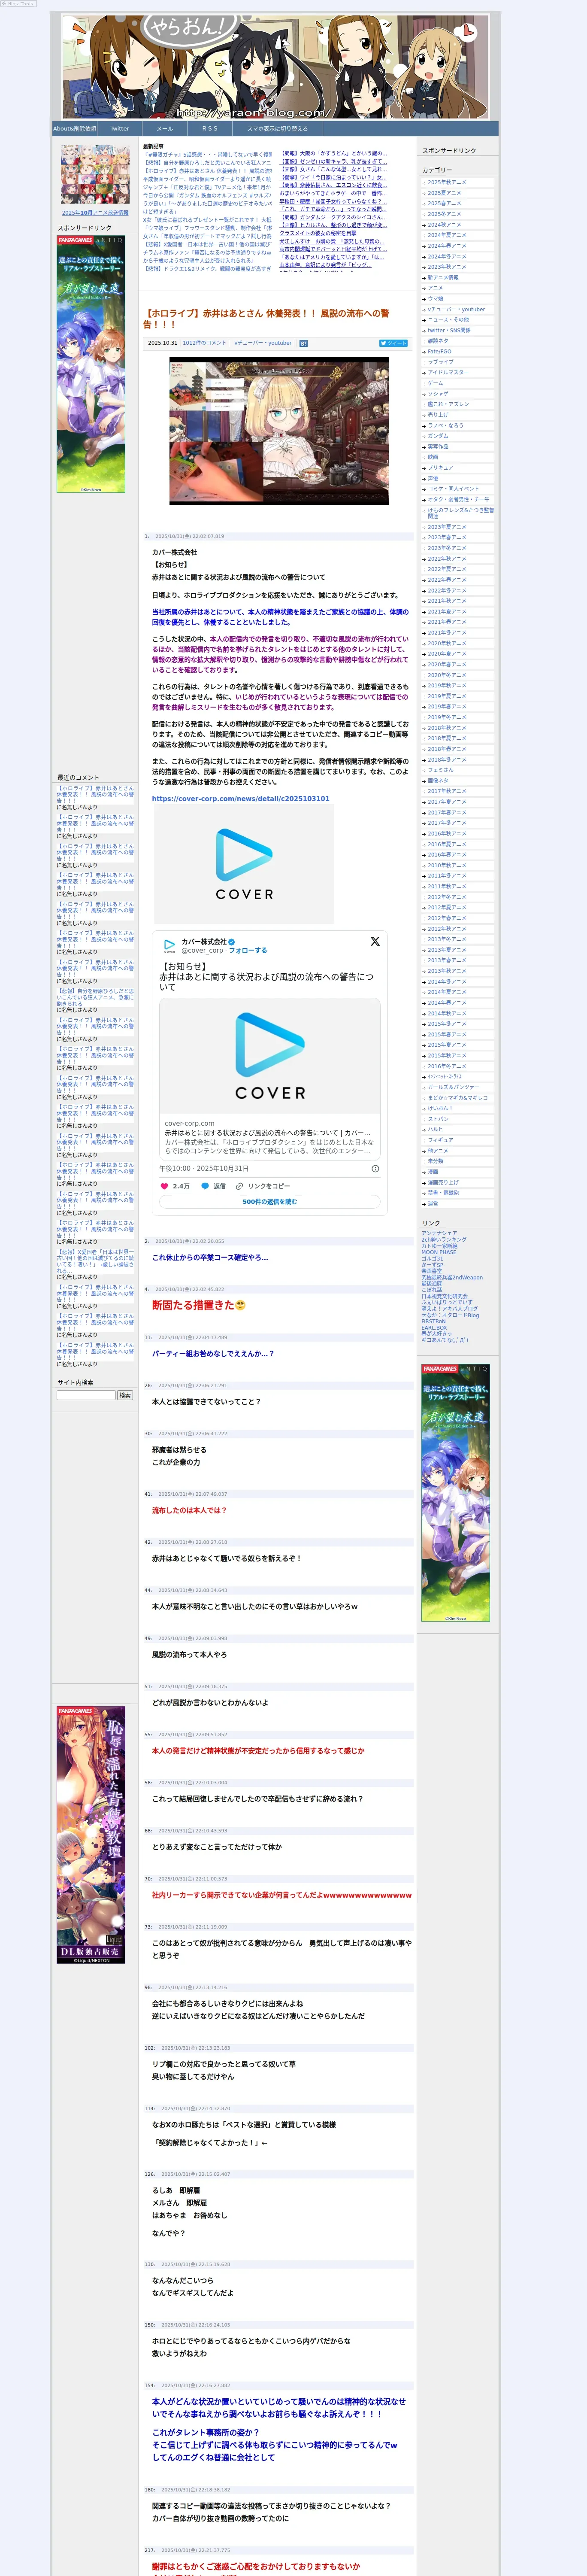
Task: Click the article title about 赤井はあと
Action: pyautogui.click(x=267, y=318)
